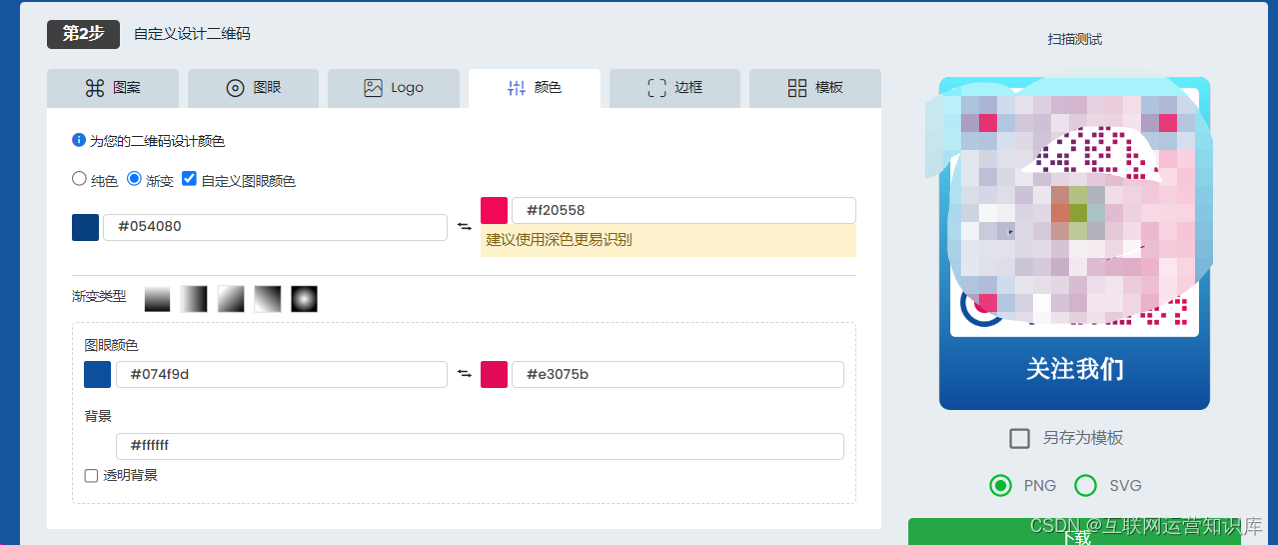The image size is (1278, 545).
Task: Check the 另存为模板 save-as-template box
Action: pos(1020,438)
